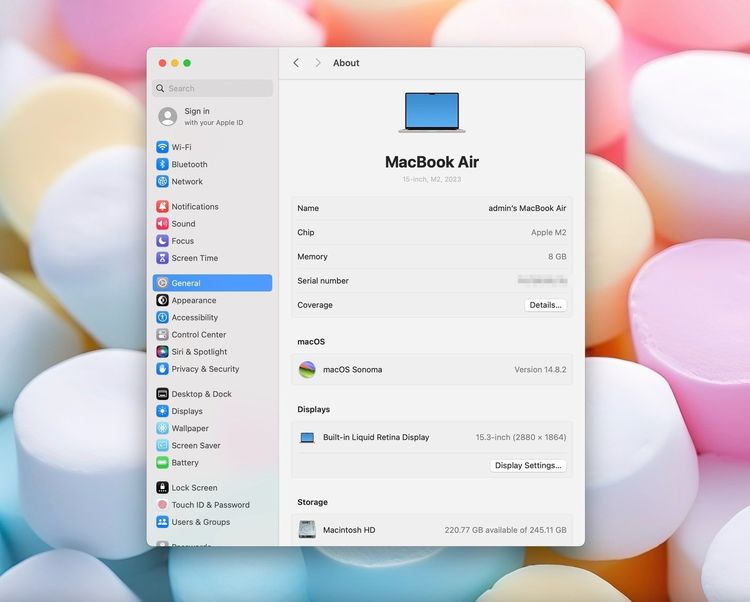
Task: Select the Notifications label
Action: [x=195, y=206]
